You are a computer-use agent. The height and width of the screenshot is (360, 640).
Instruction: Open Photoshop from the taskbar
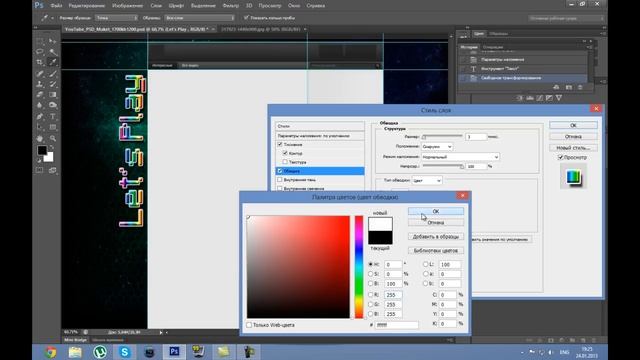tap(174, 351)
